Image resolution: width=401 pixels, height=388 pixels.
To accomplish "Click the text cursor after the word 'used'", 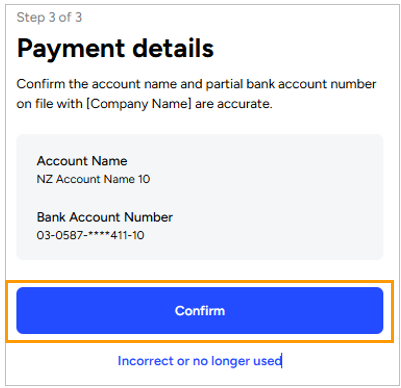I will (282, 361).
